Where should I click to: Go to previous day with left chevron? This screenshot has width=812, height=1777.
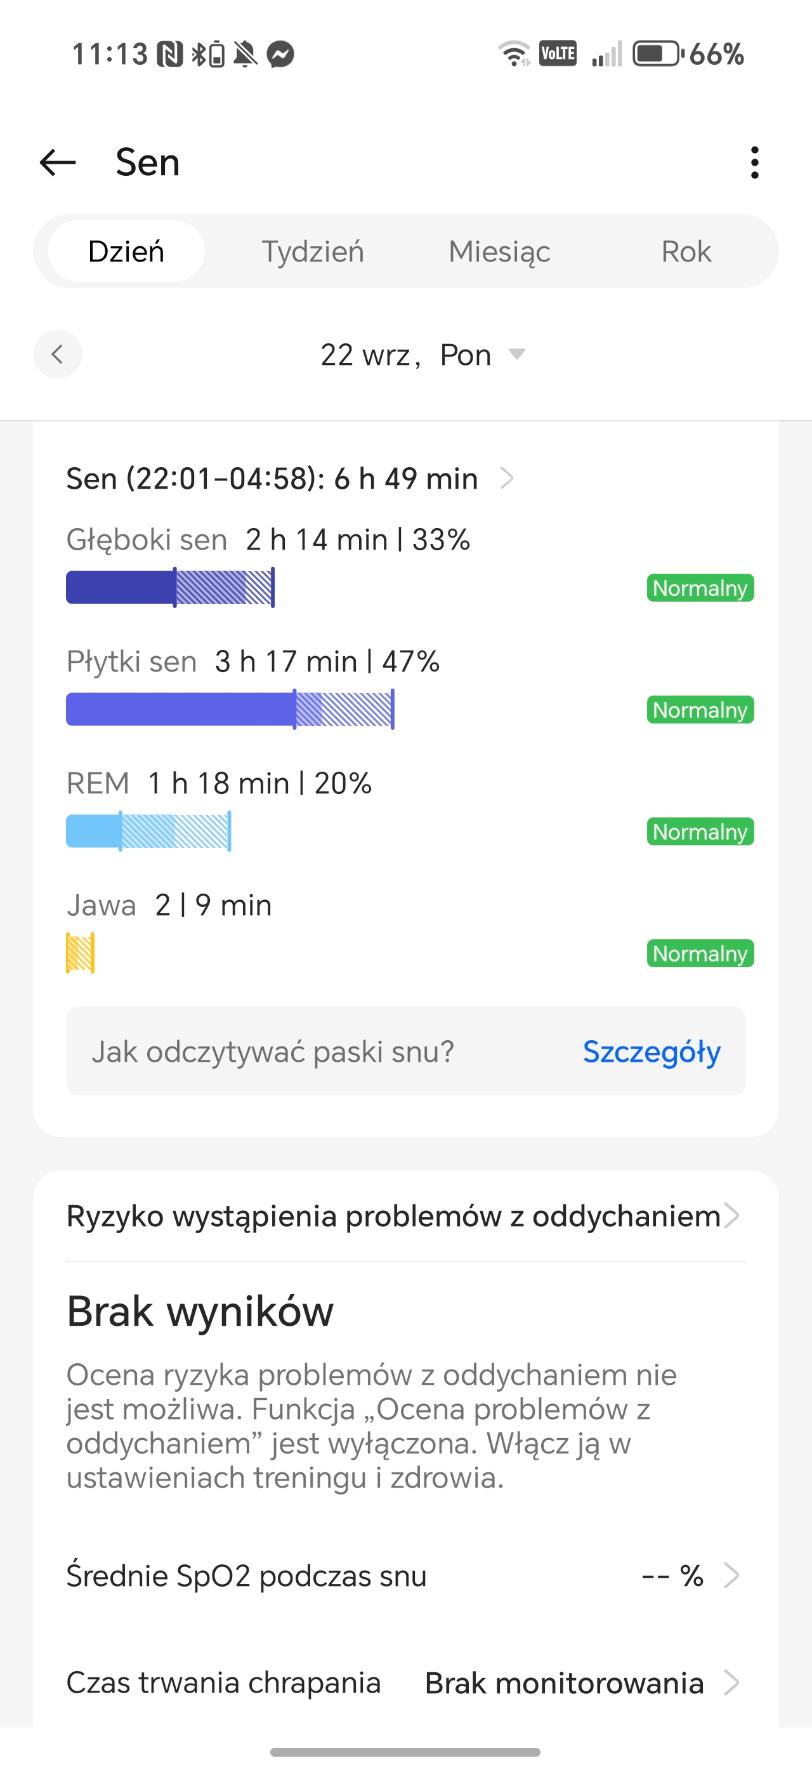[57, 354]
